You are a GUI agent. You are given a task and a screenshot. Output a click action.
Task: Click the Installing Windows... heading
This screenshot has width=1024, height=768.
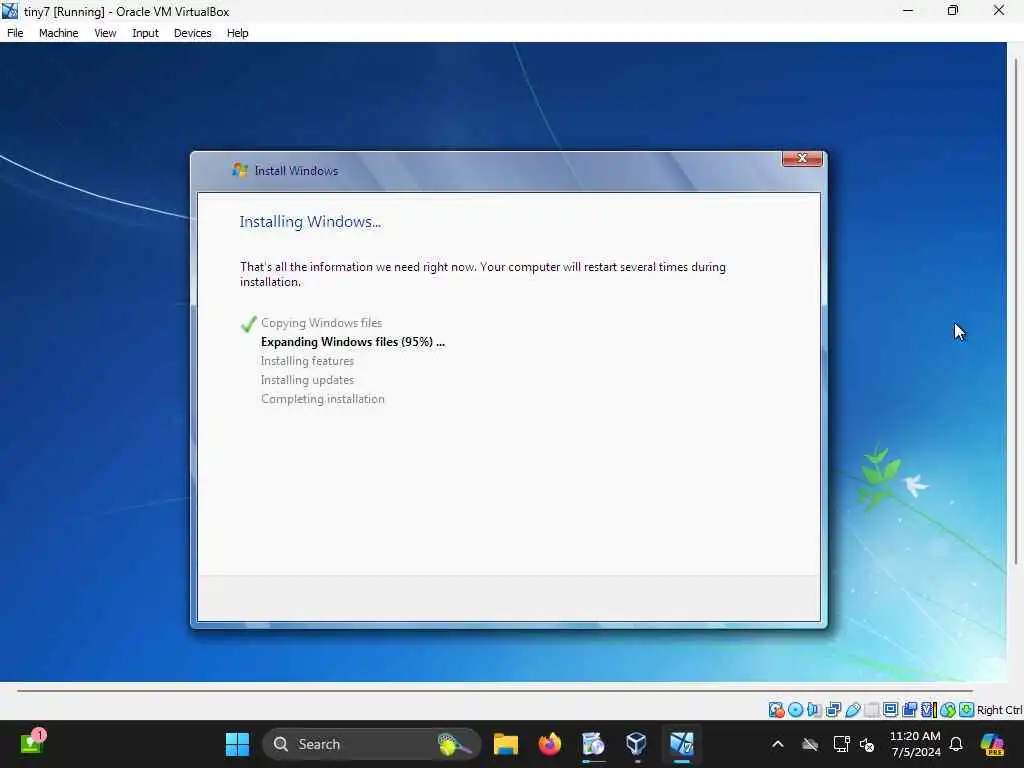point(310,221)
